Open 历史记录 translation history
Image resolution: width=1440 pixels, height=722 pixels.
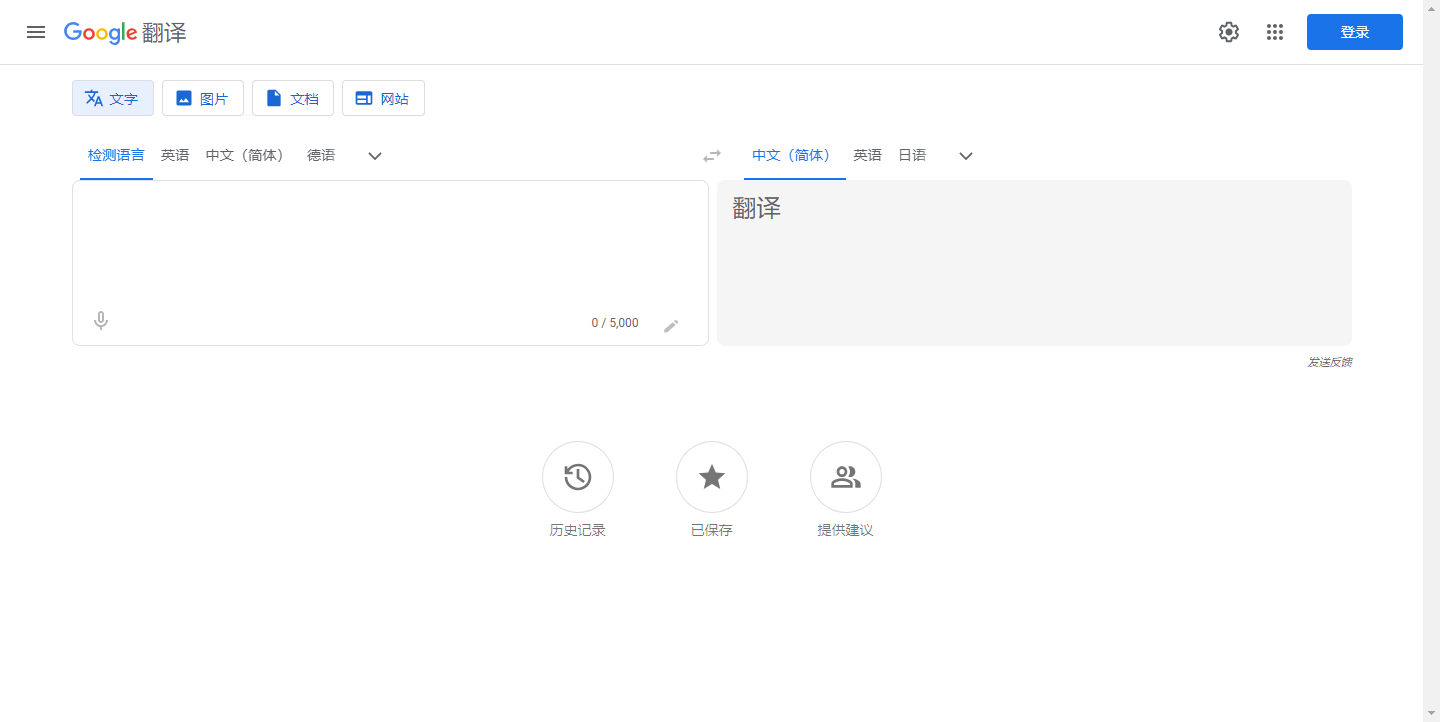(x=578, y=477)
